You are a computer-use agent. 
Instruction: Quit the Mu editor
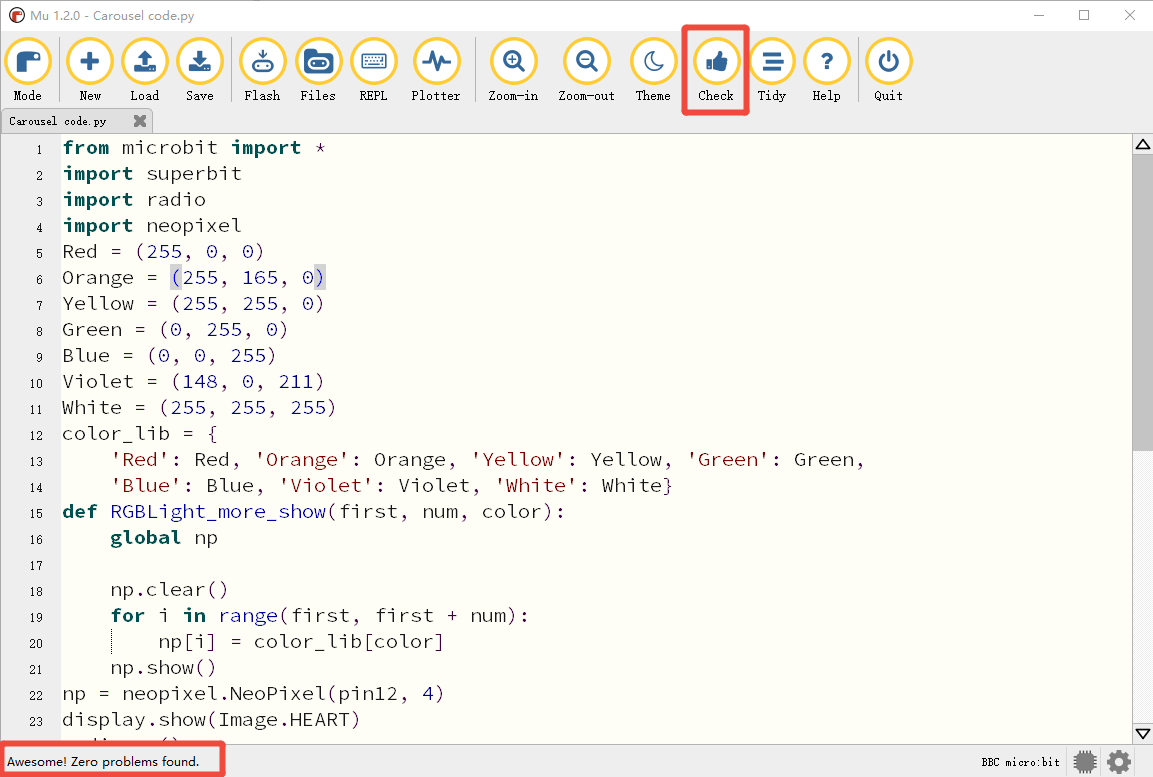[x=888, y=71]
